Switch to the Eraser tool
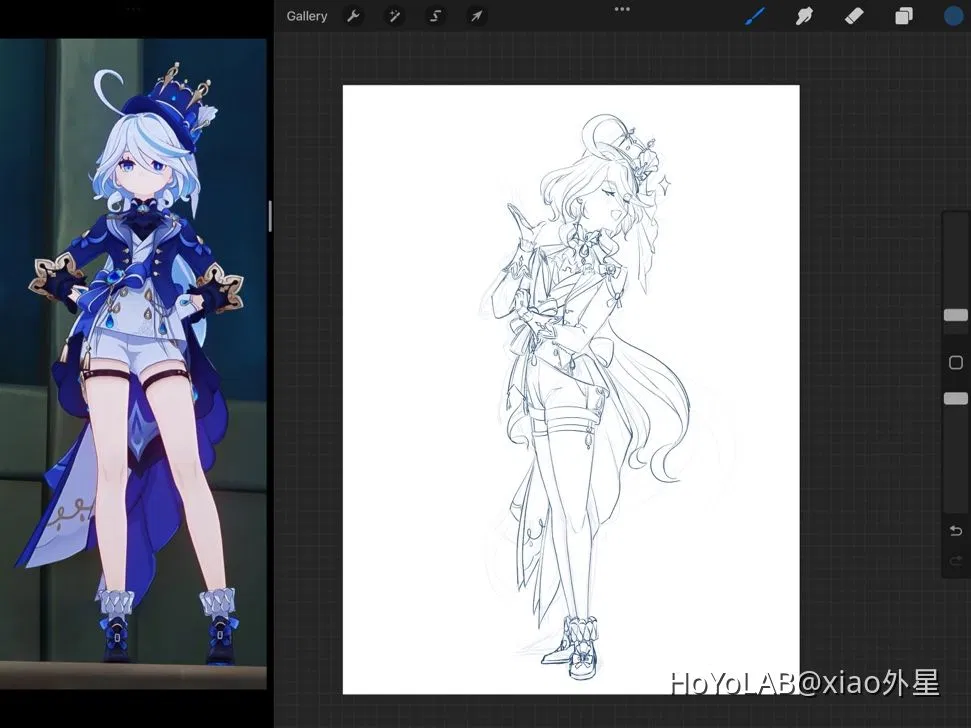This screenshot has height=728, width=971. [853, 15]
